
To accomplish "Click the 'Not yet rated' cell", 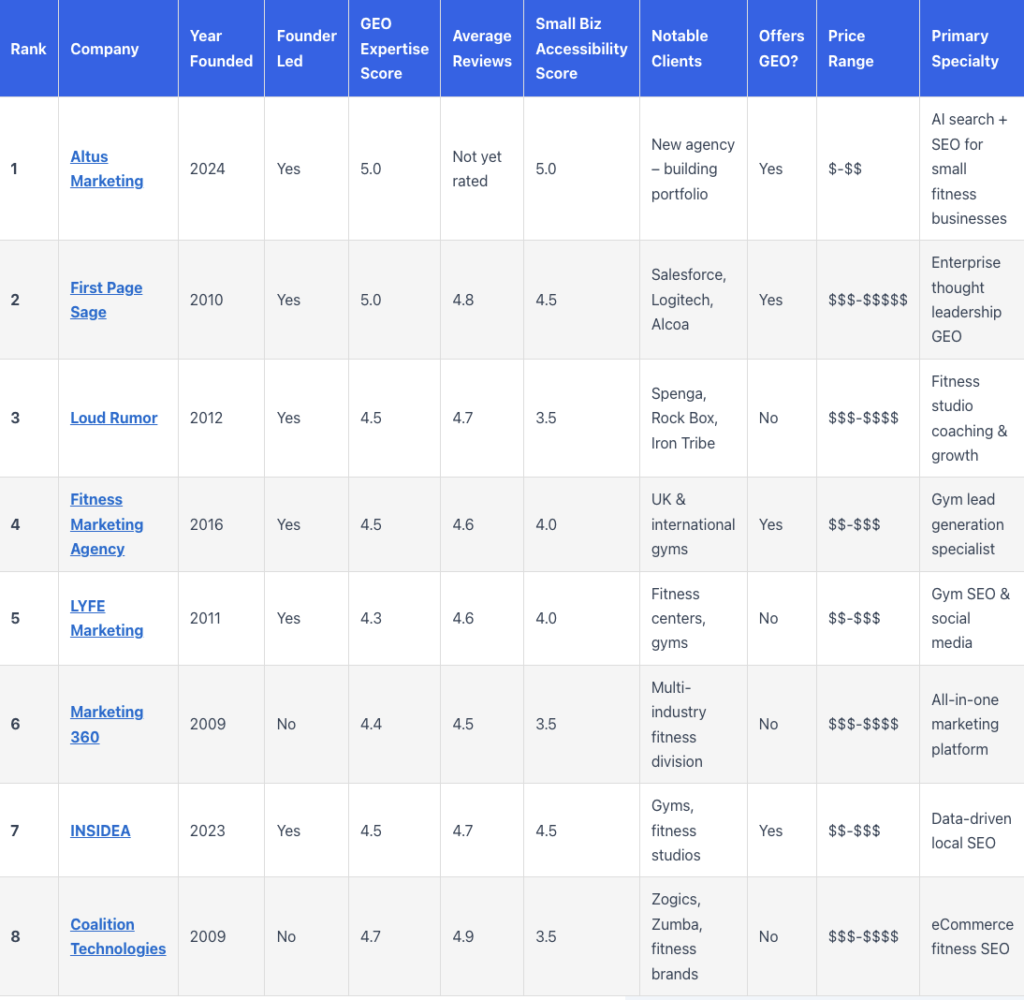I will [x=477, y=169].
